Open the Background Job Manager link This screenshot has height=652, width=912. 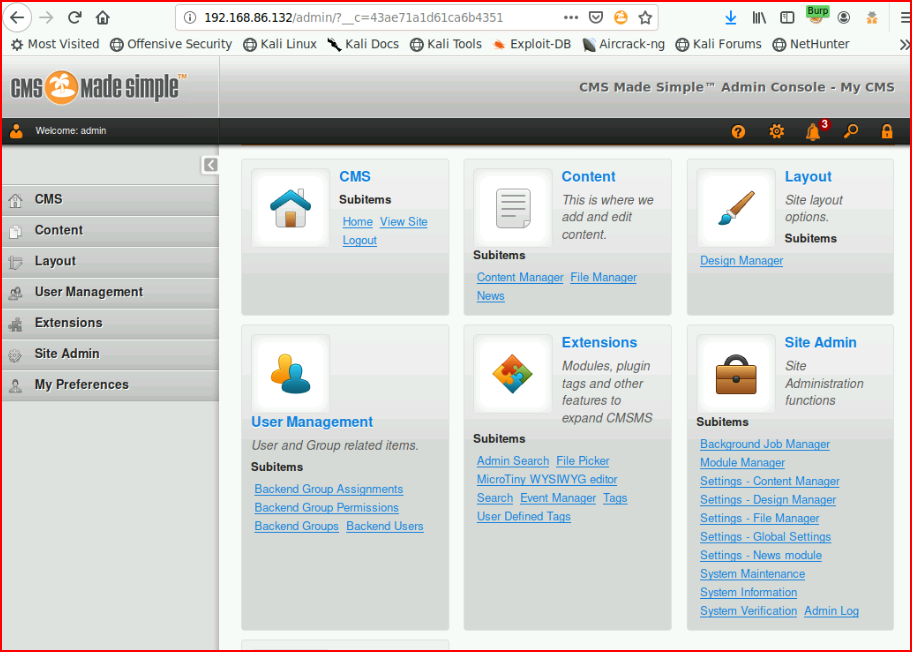(x=765, y=444)
